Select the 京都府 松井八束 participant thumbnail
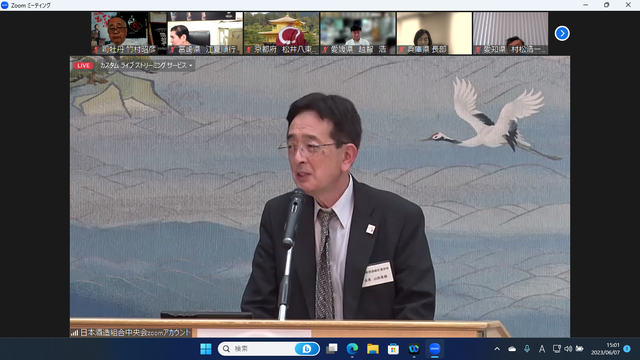The height and width of the screenshot is (360, 640). [281, 33]
